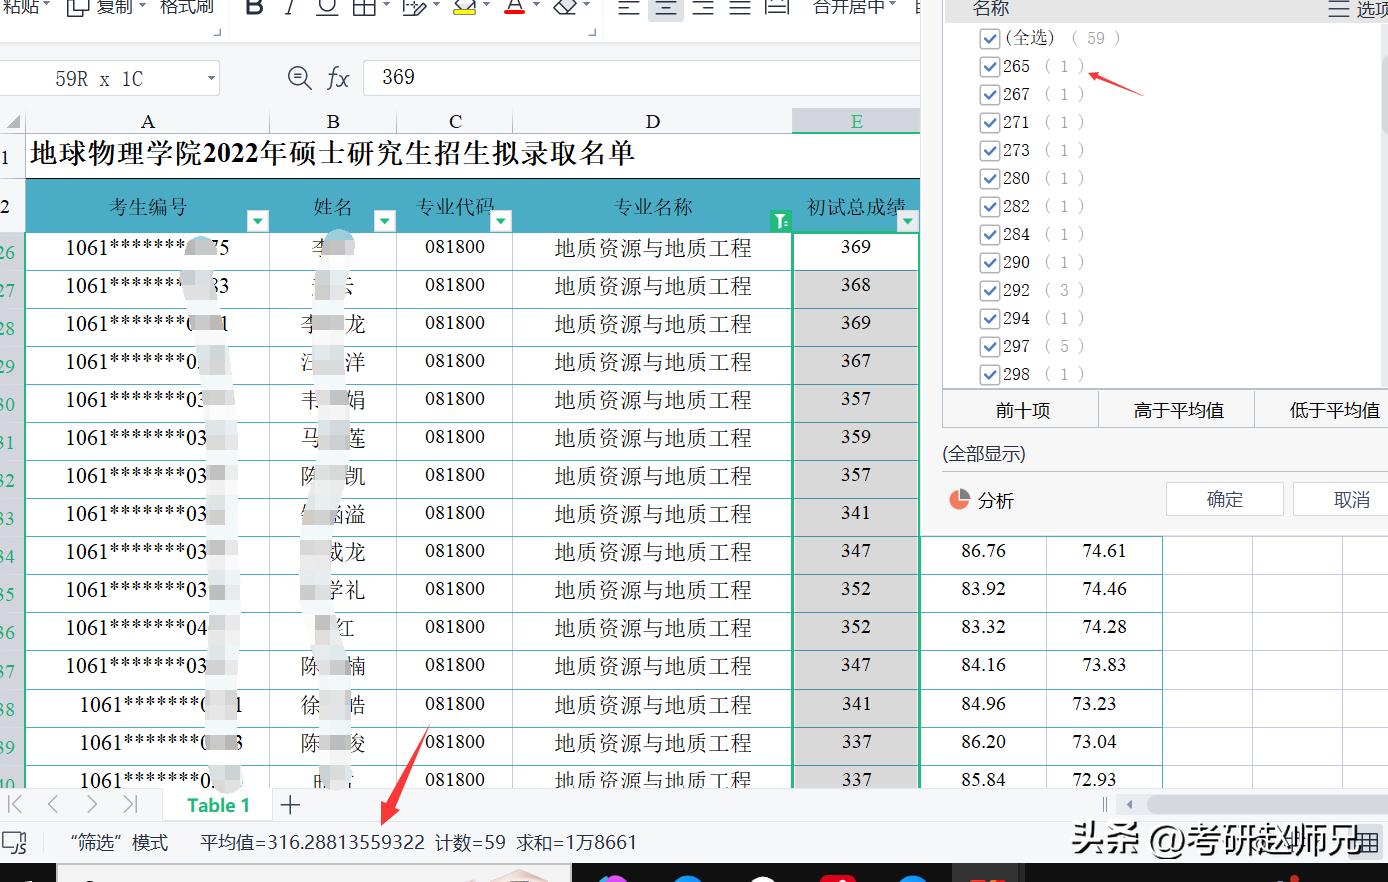Toggle the (全选) select-all checkbox
Screen dimensions: 1388x882
click(989, 38)
